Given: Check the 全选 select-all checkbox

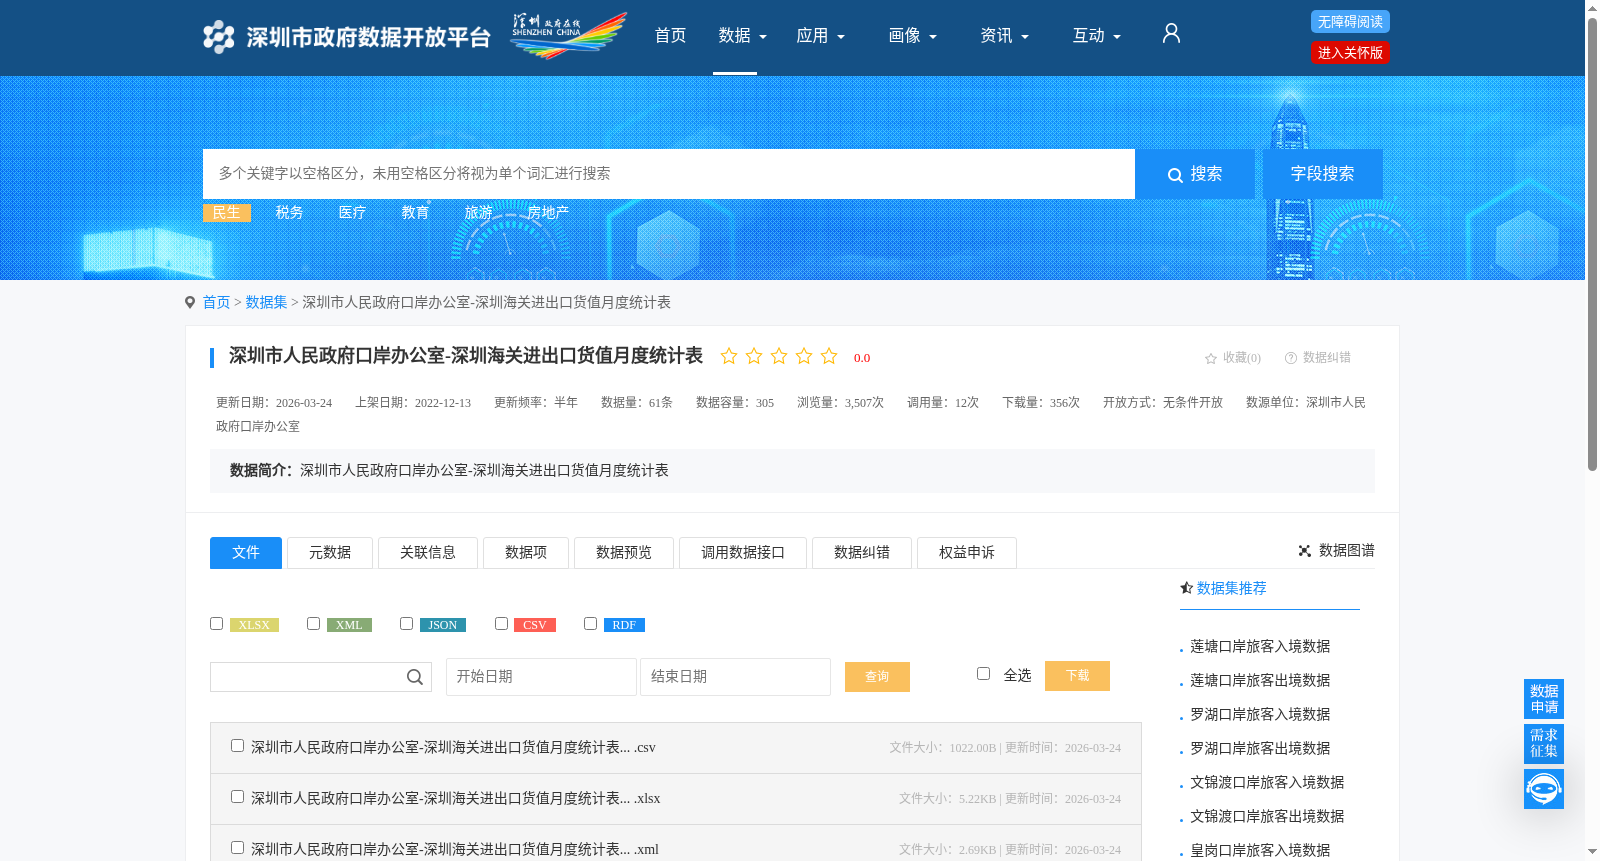Looking at the screenshot, I should click(983, 674).
